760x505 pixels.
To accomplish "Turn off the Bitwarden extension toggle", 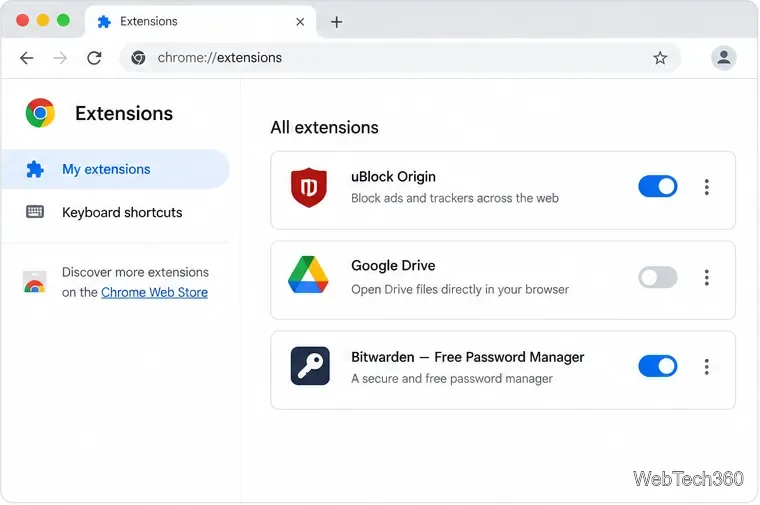I will (x=658, y=366).
